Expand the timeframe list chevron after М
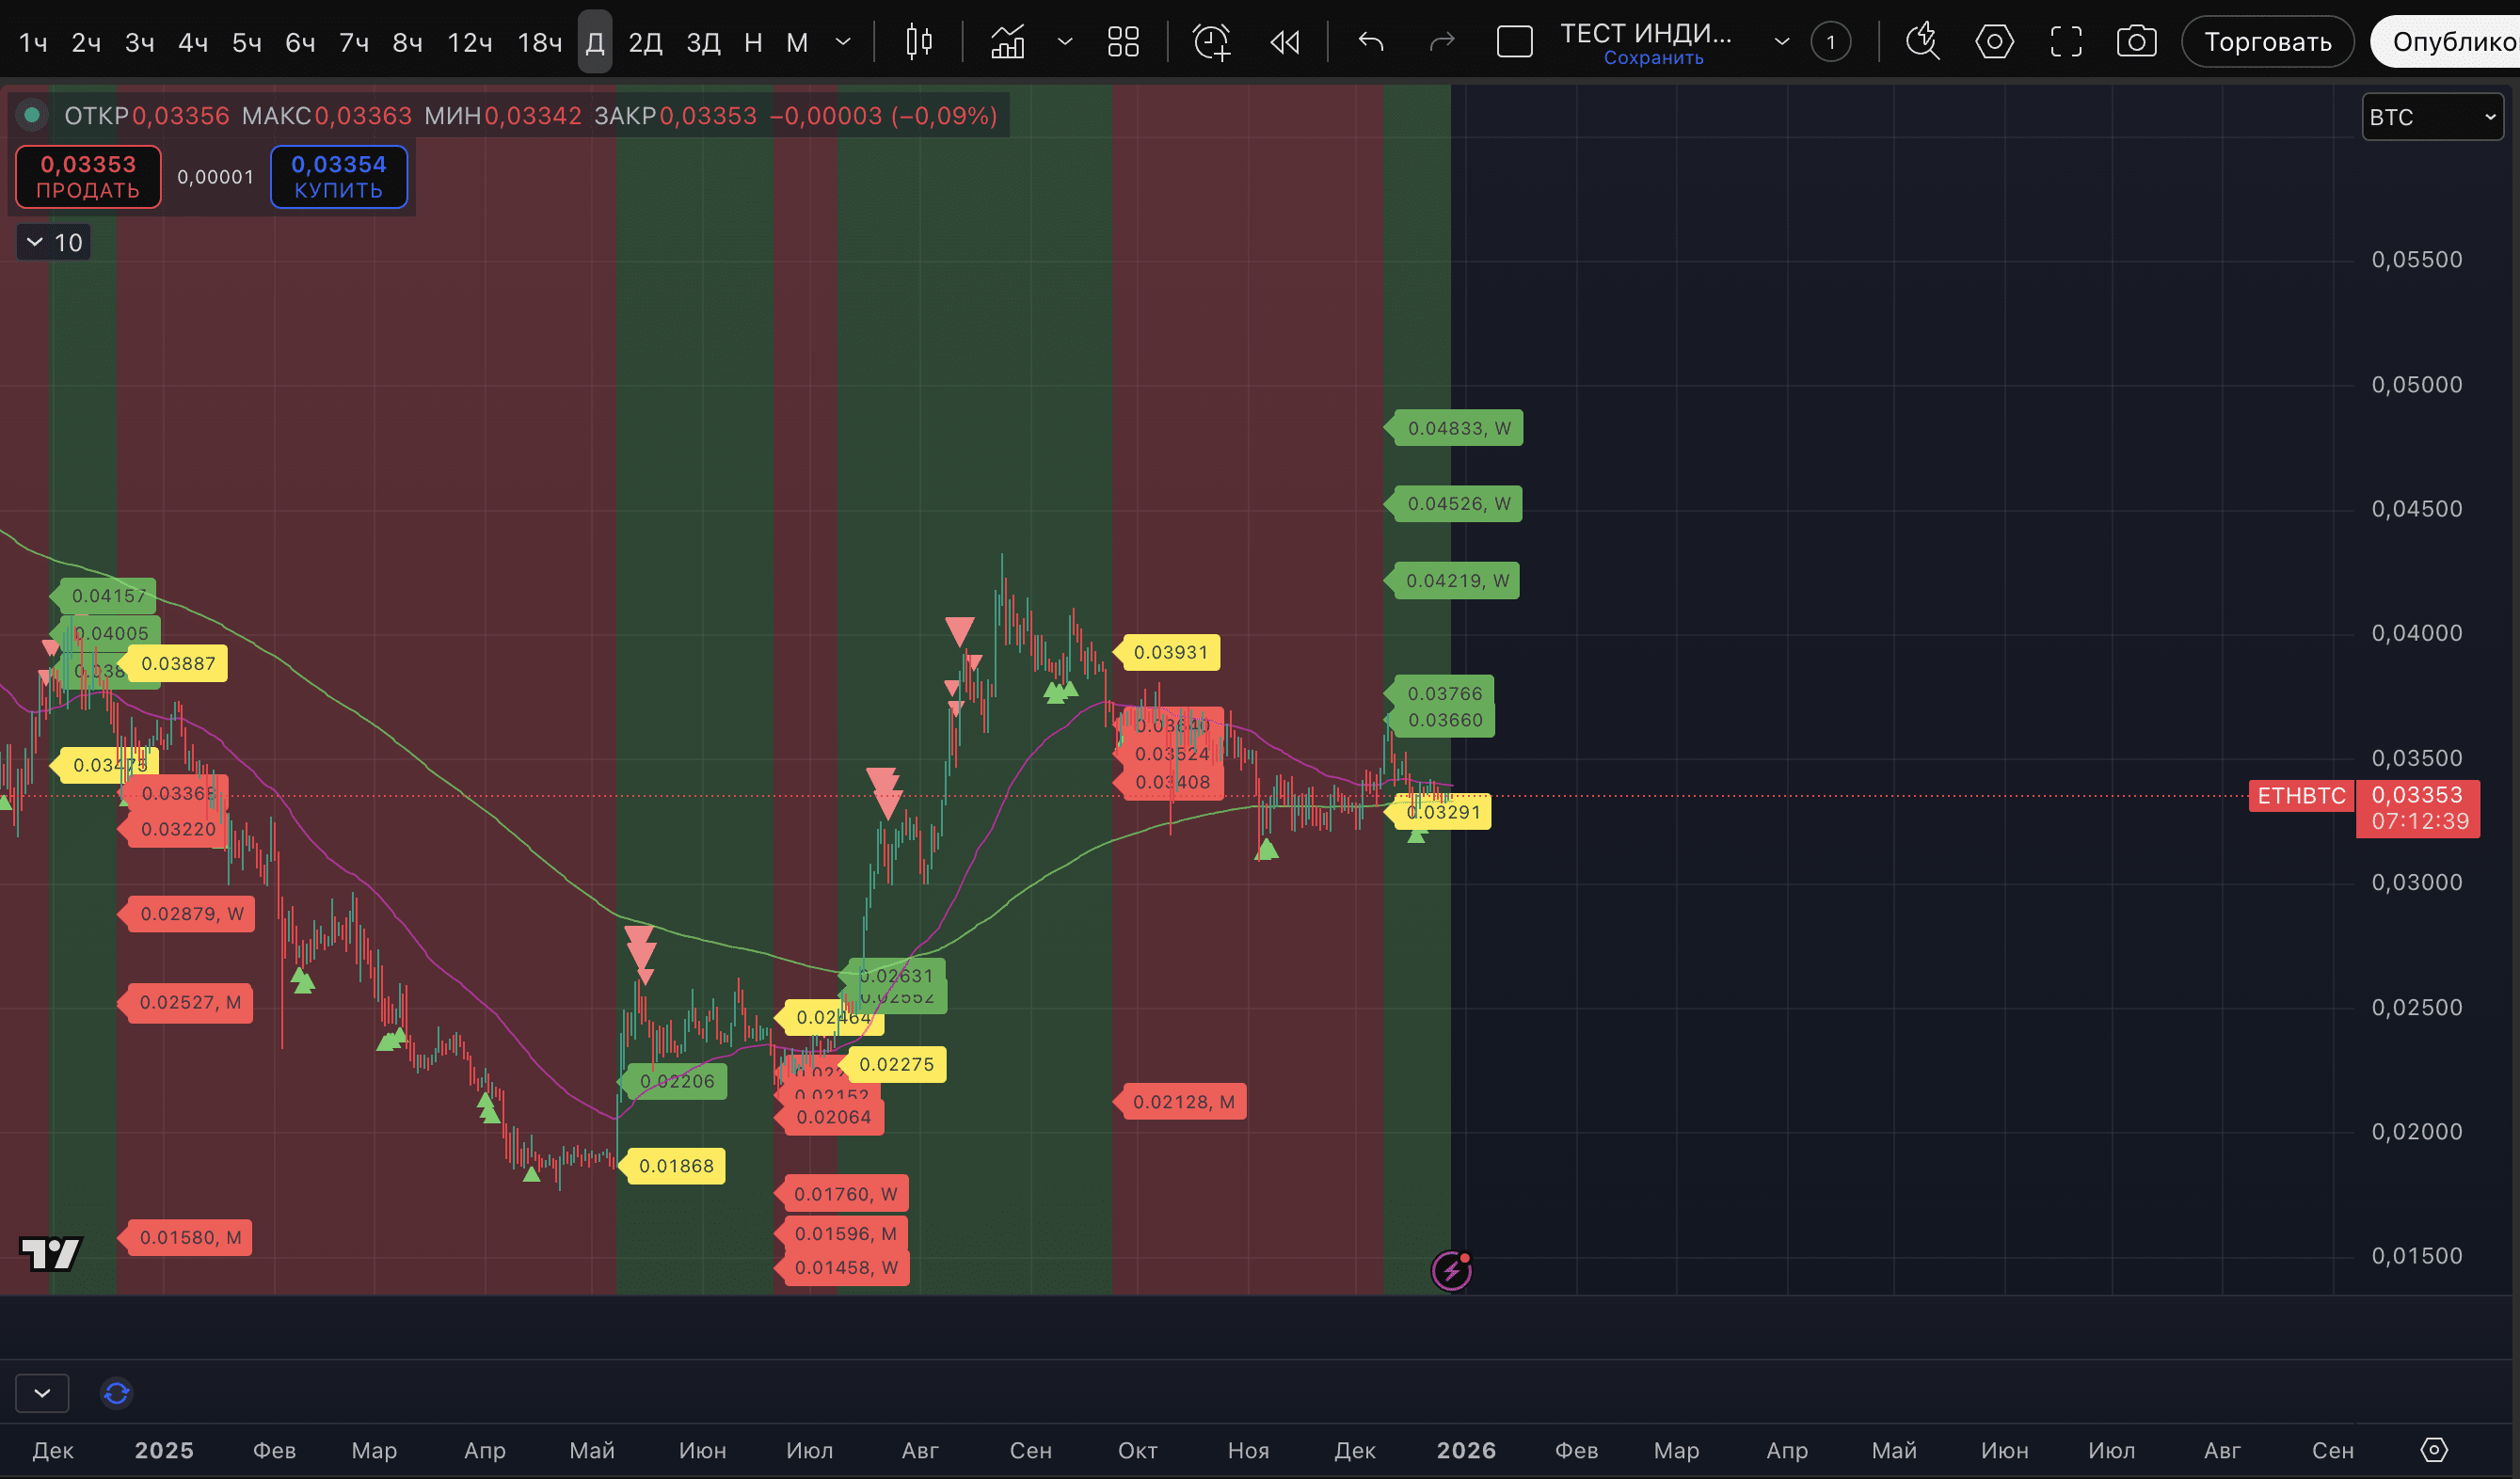Image resolution: width=2520 pixels, height=1479 pixels. coord(843,42)
